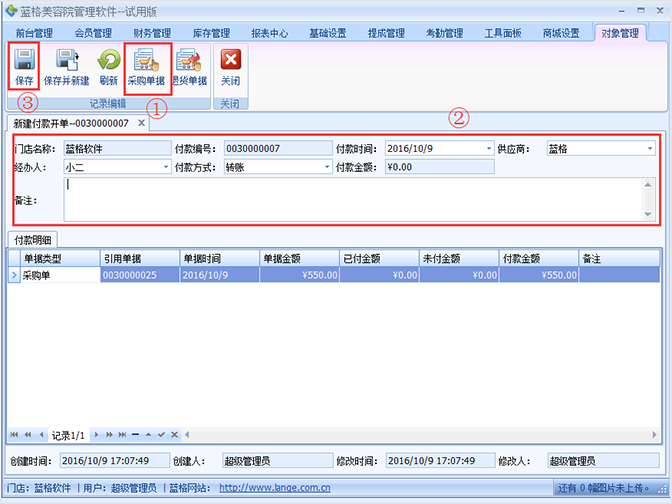Click the 门店名称 field 蓝格软件
This screenshot has width=672, height=504.
[117, 148]
